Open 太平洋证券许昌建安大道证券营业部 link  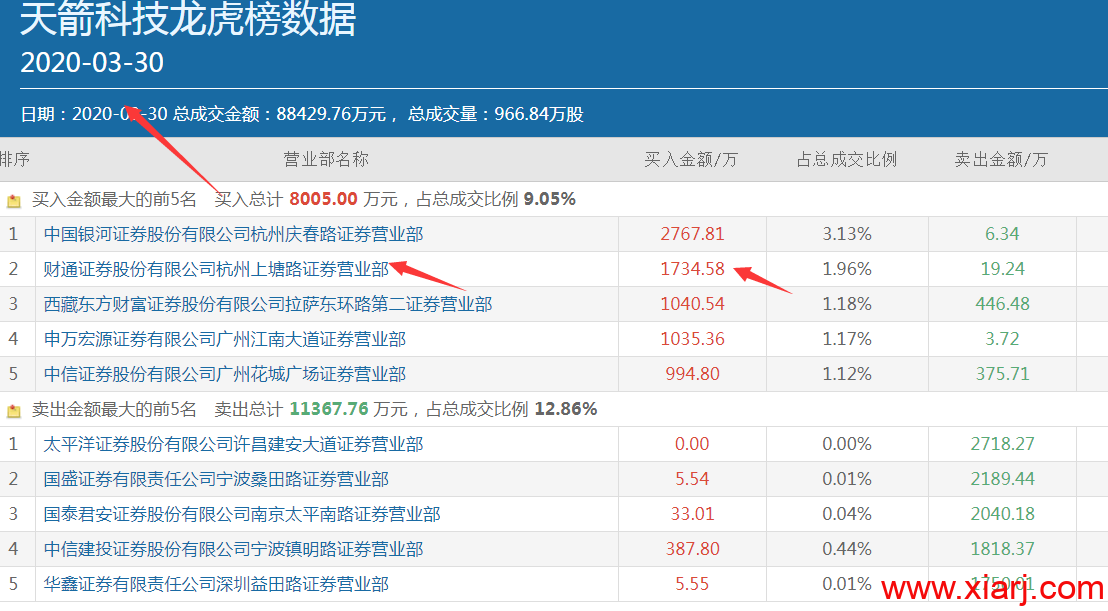pos(233,444)
